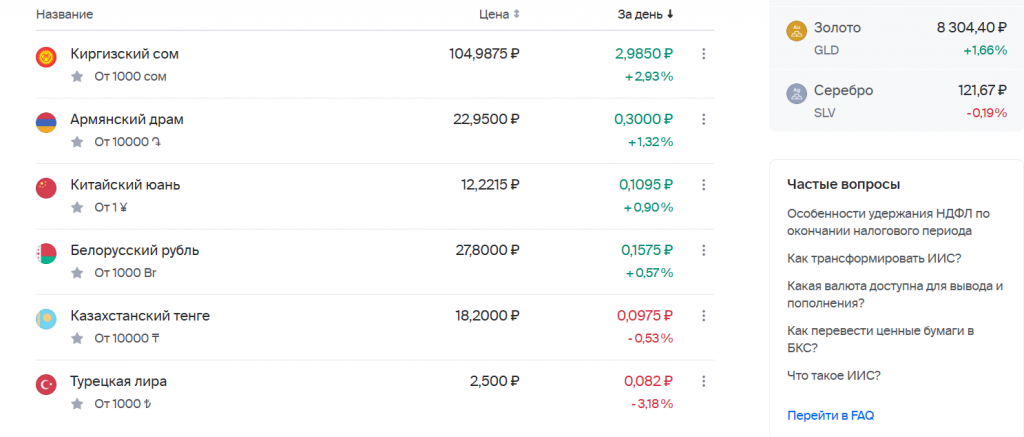
Task: Click the Chinese flag icon
Action: click(46, 188)
